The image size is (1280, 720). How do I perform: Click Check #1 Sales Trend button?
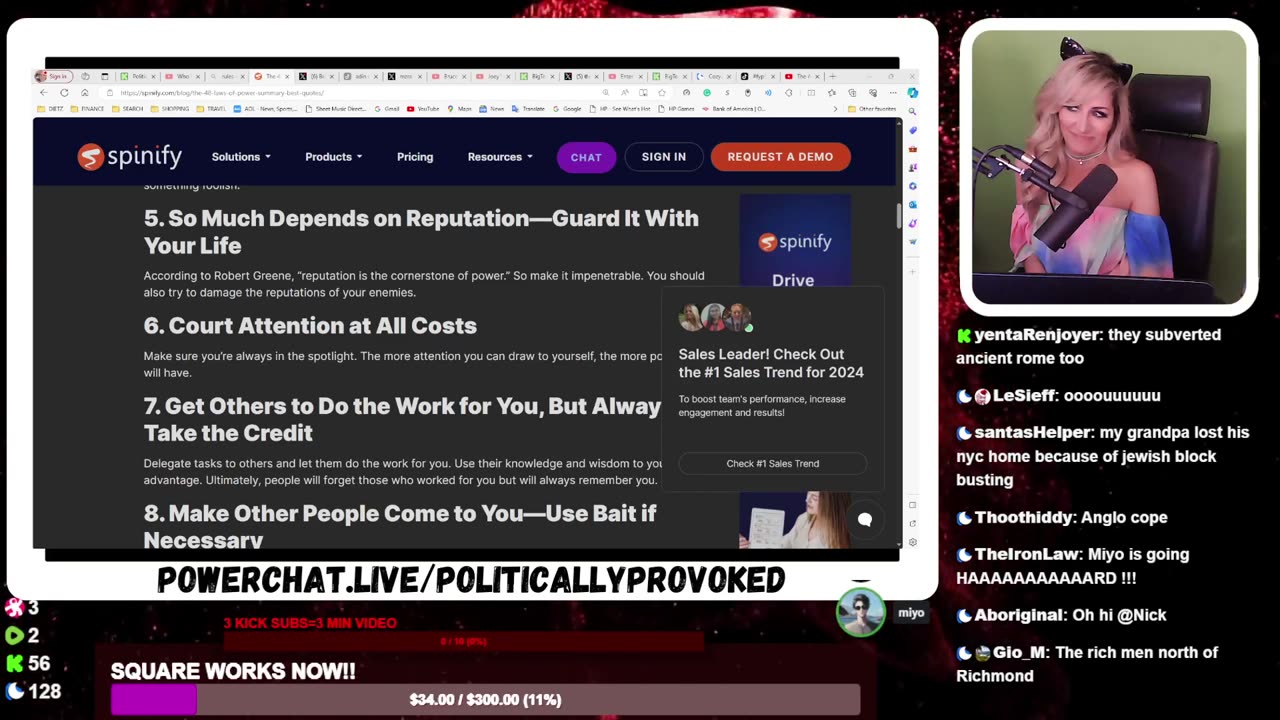772,463
